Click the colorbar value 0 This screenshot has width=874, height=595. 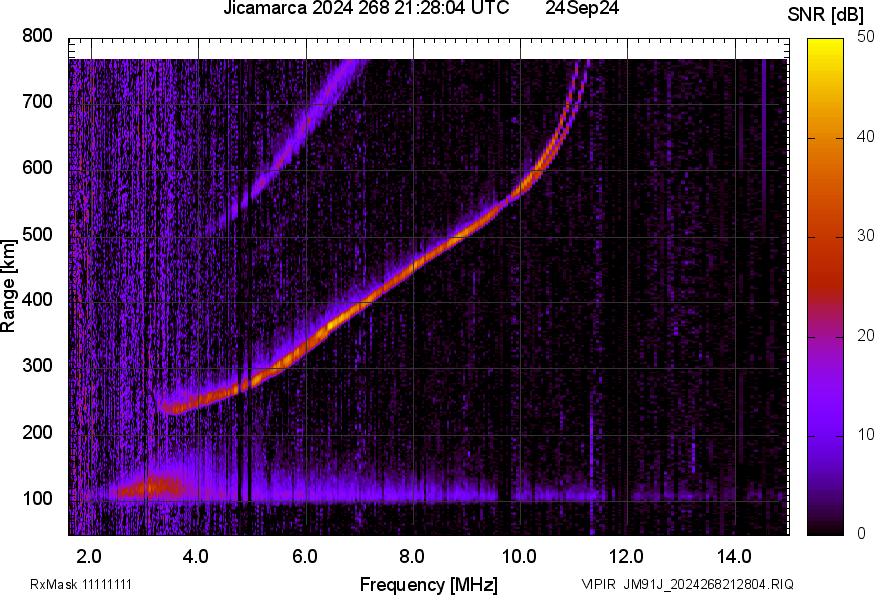click(861, 534)
